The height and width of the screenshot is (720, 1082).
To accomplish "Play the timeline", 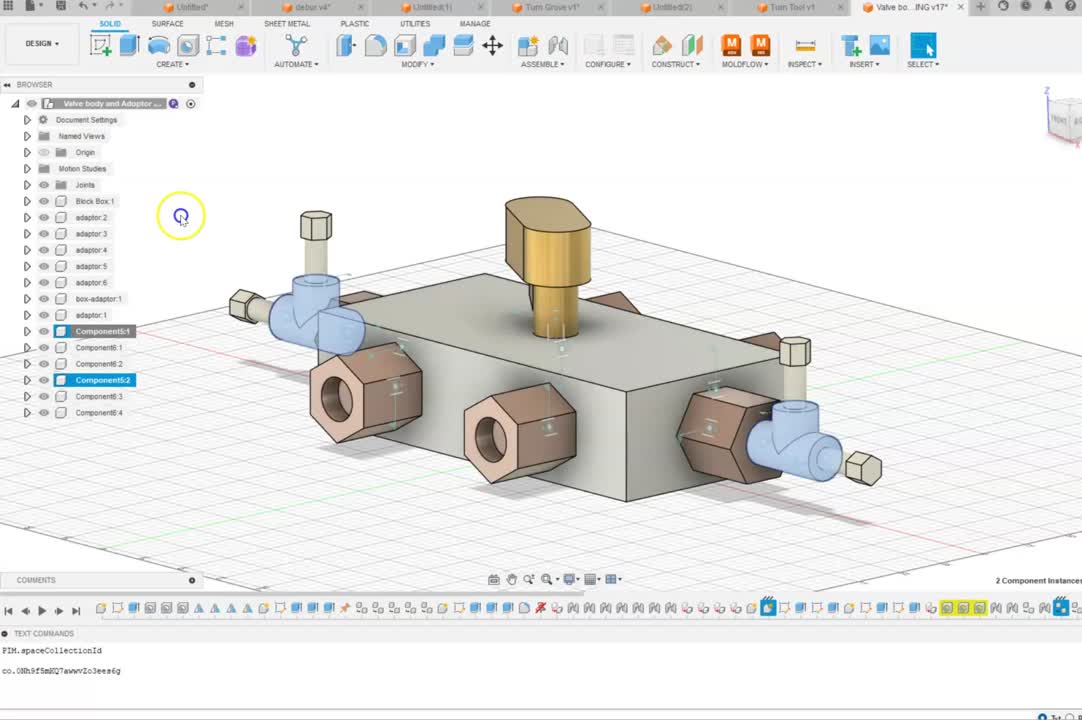I will pyautogui.click(x=42, y=611).
